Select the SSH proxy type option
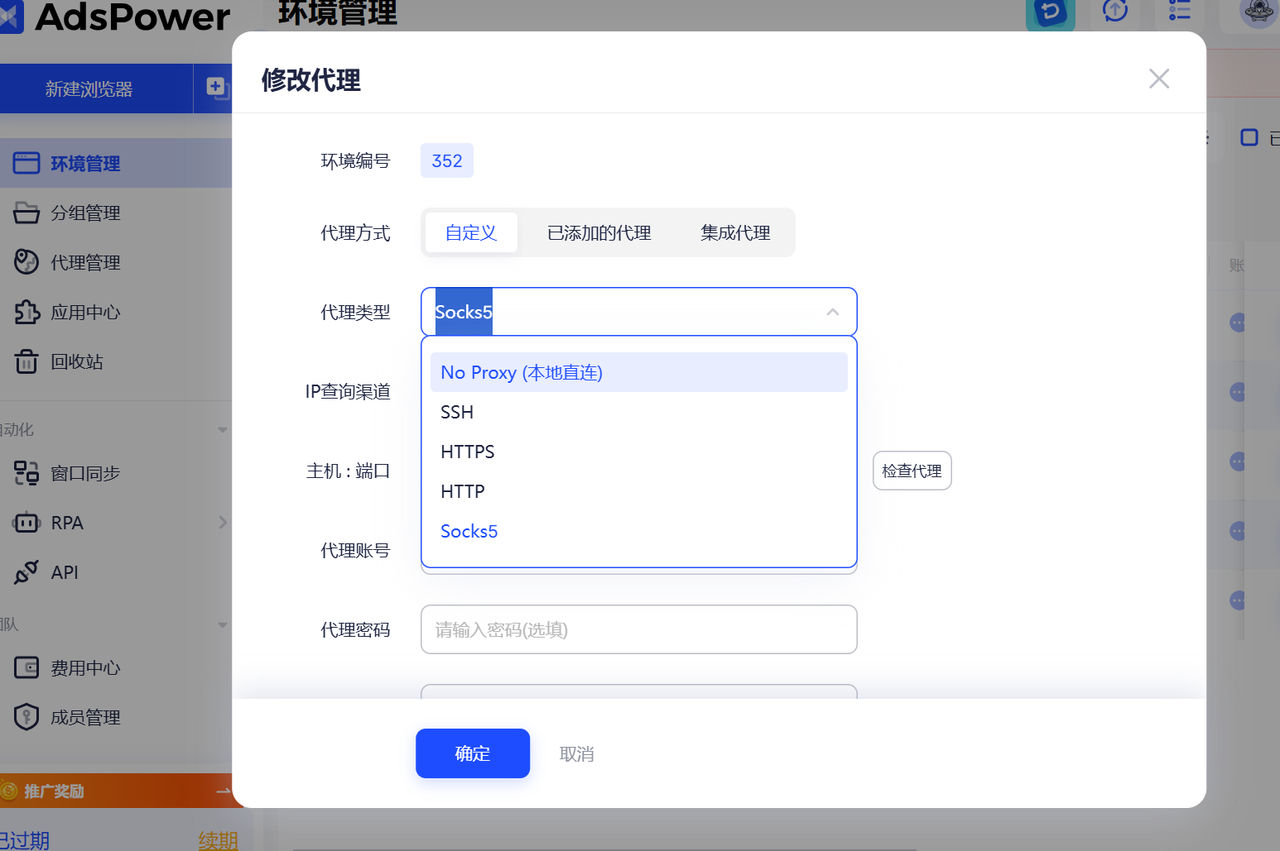Screen dimensions: 1280x851 456,411
